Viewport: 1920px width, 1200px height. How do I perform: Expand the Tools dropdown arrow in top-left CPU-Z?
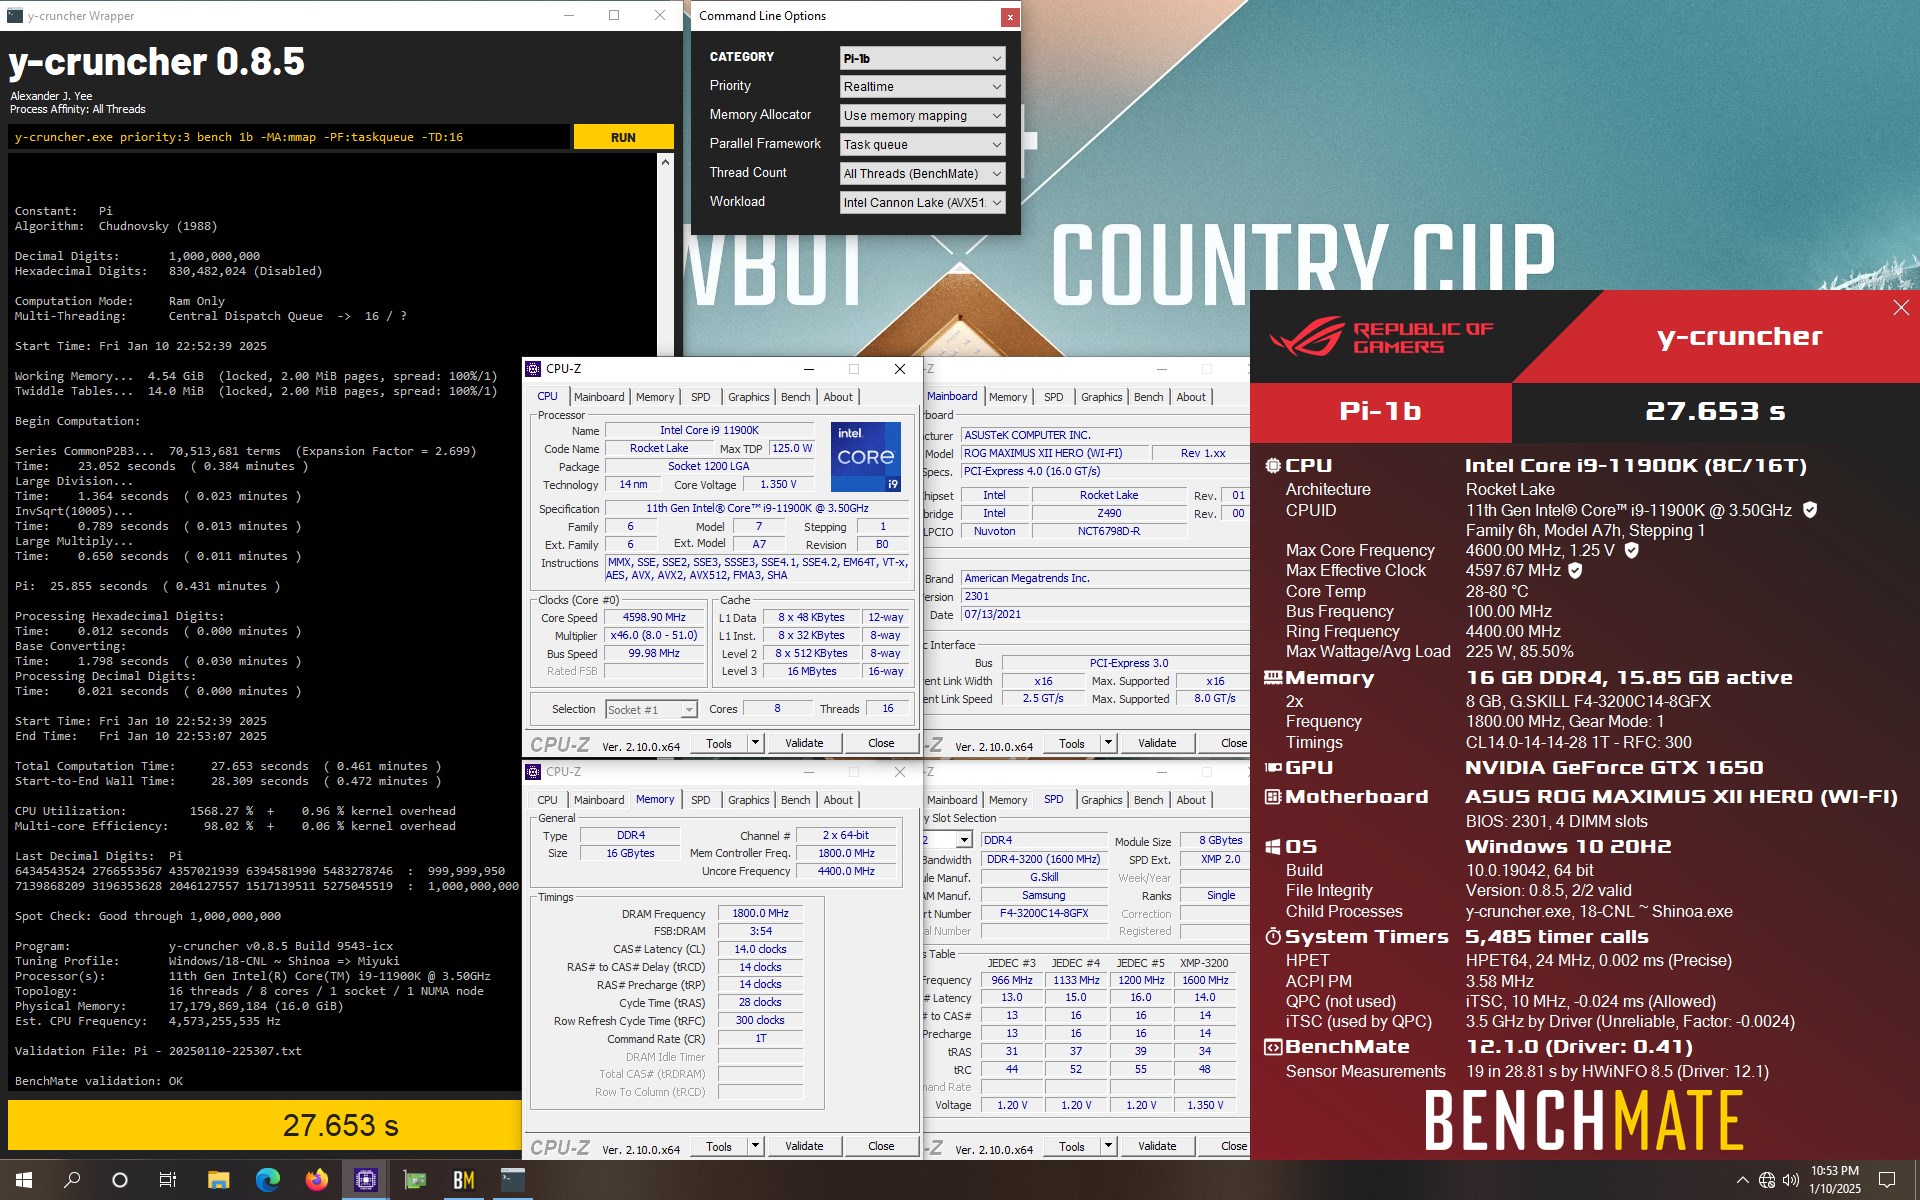[755, 743]
